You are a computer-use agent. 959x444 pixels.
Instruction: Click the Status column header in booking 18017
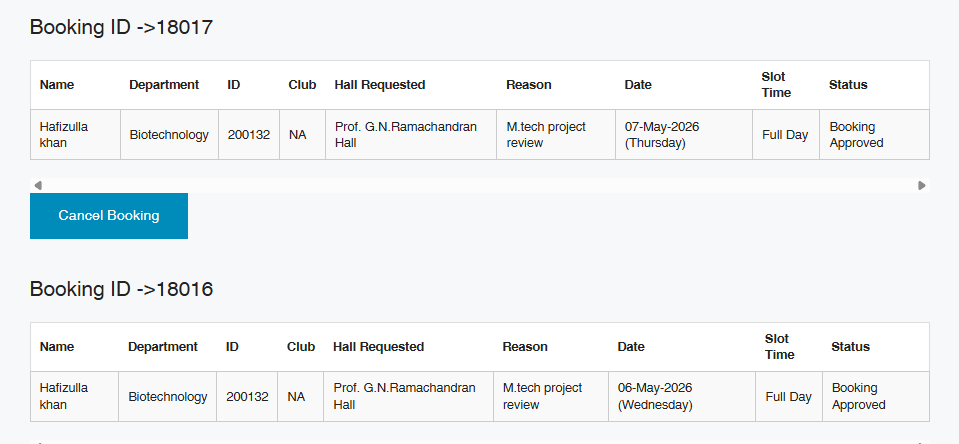(x=848, y=85)
